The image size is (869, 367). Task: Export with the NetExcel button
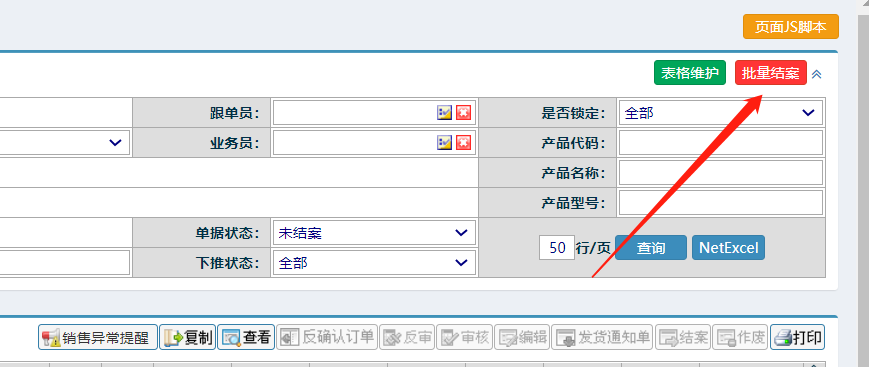[x=728, y=248]
